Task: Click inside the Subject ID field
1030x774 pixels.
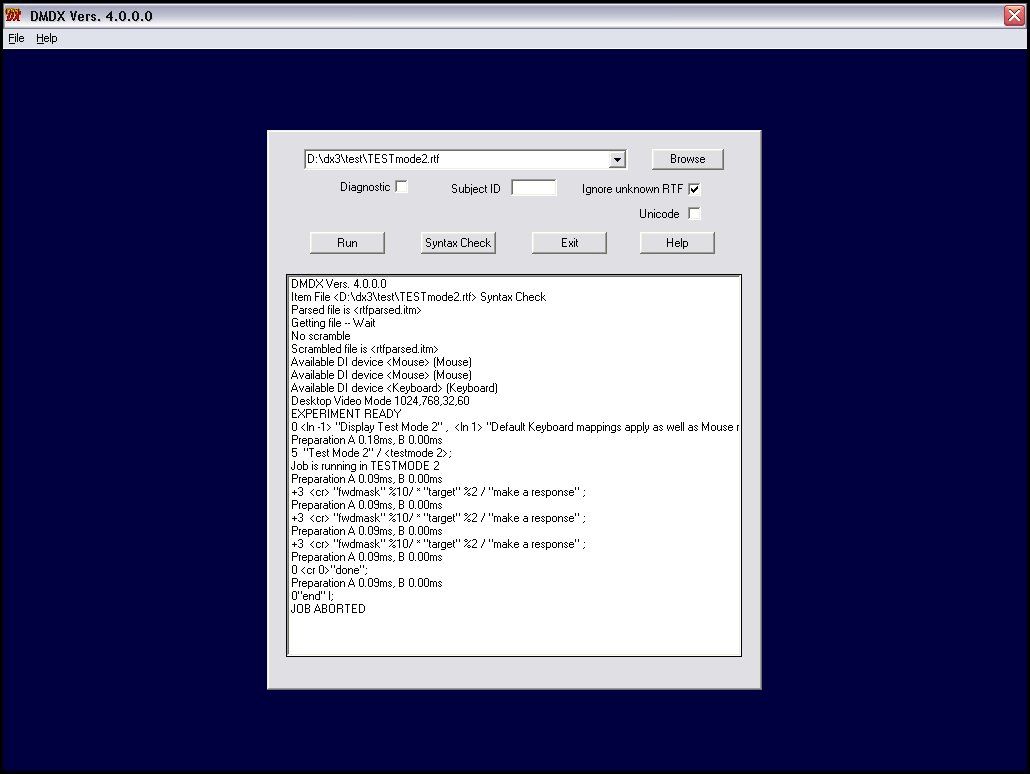Action: pos(533,187)
